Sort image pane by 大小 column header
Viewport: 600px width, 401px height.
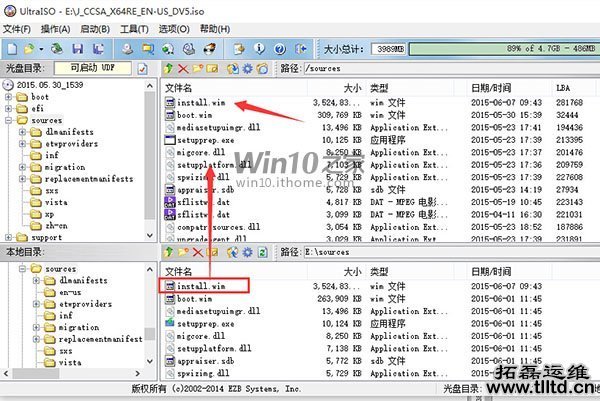click(x=337, y=88)
